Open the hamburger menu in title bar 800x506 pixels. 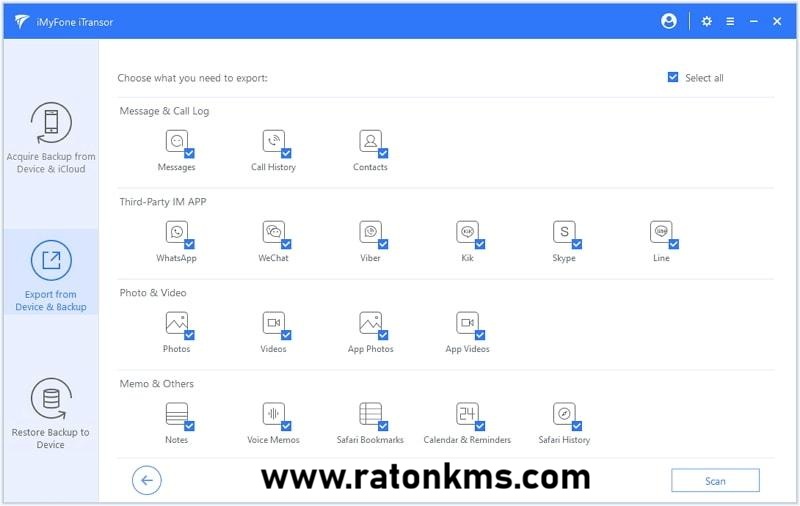click(x=731, y=21)
